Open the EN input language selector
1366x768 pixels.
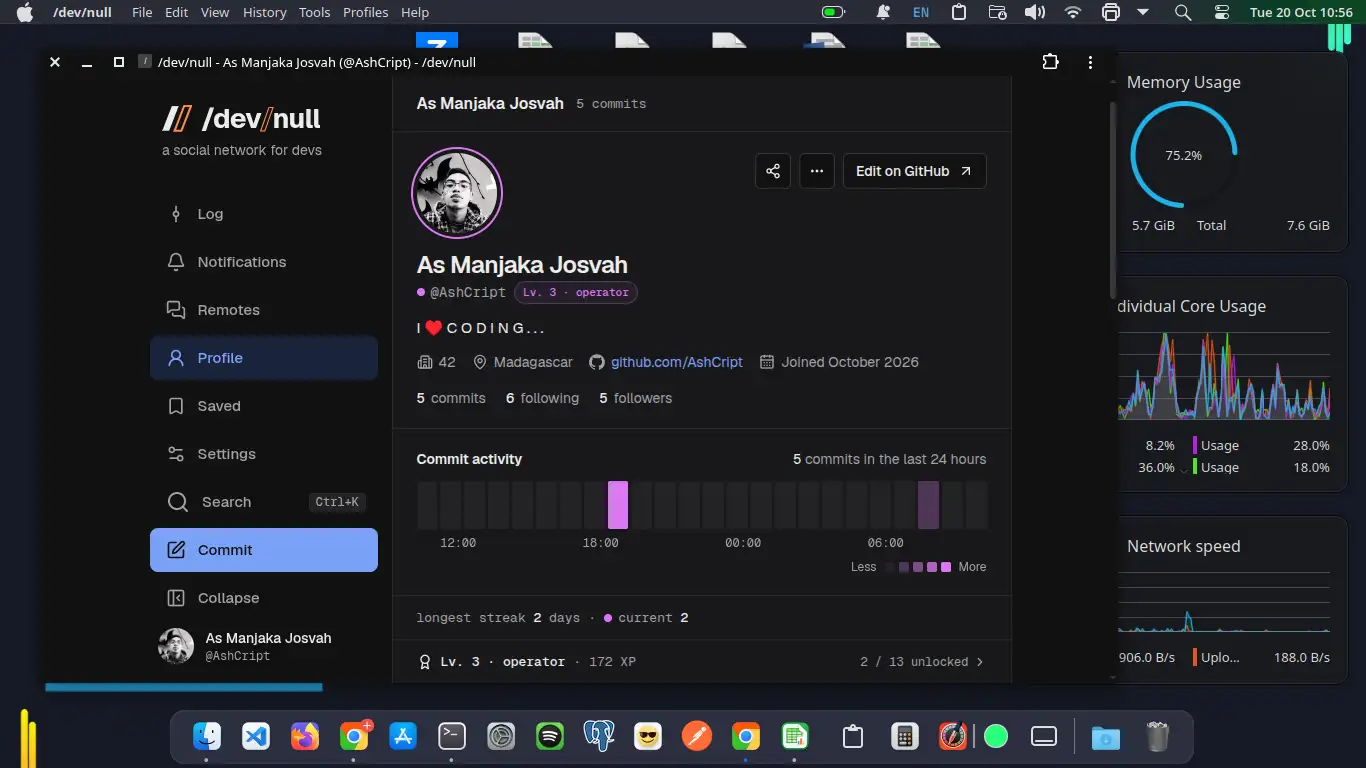tap(920, 13)
